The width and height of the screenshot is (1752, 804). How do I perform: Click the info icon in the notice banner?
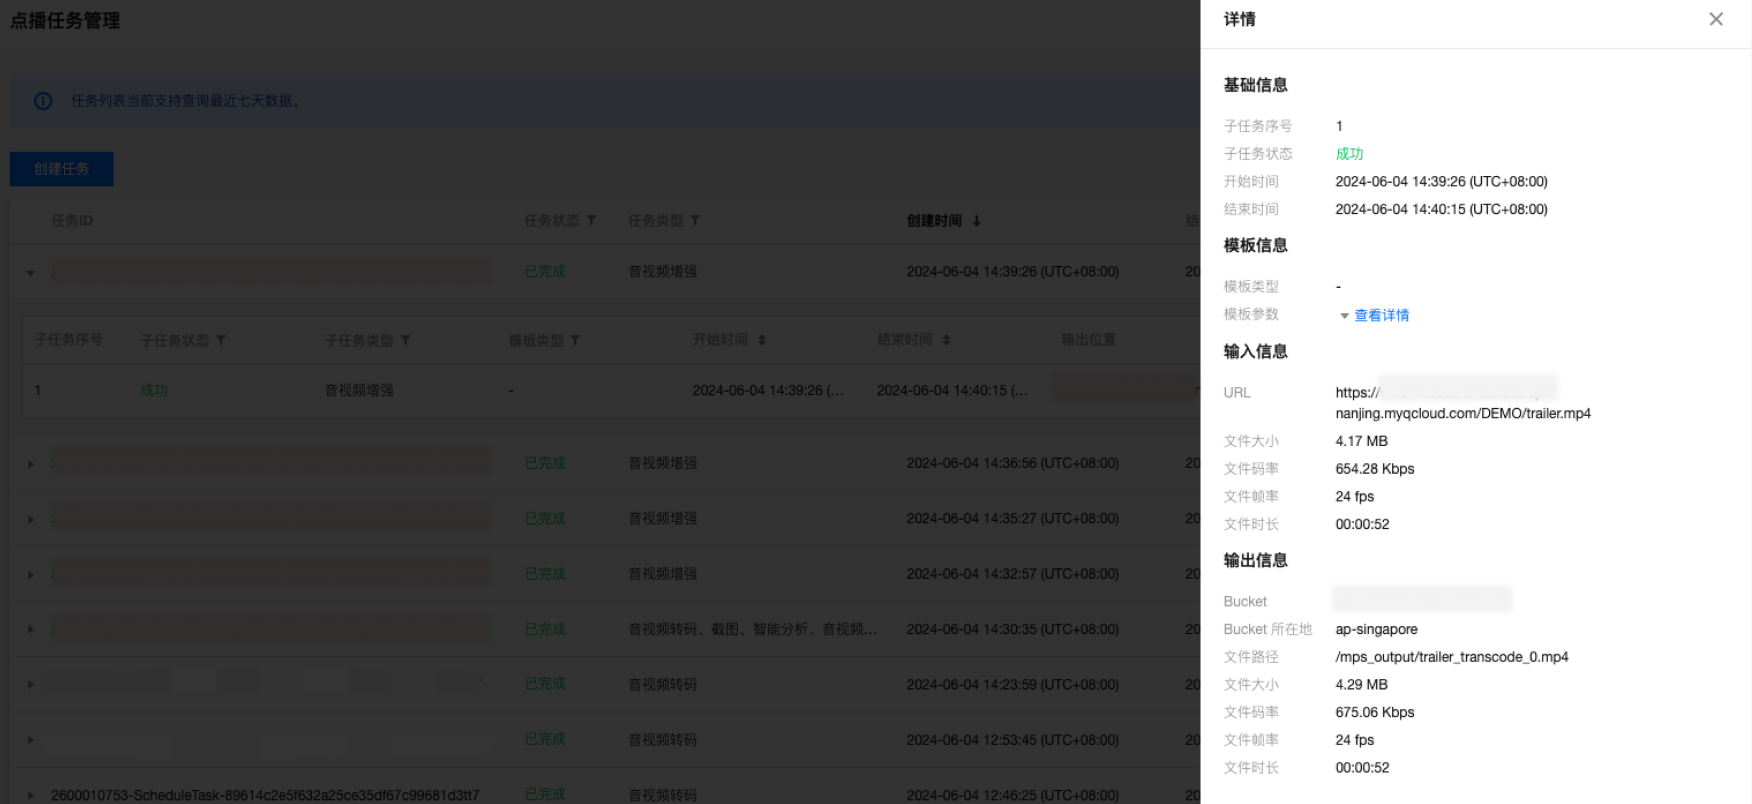(43, 101)
